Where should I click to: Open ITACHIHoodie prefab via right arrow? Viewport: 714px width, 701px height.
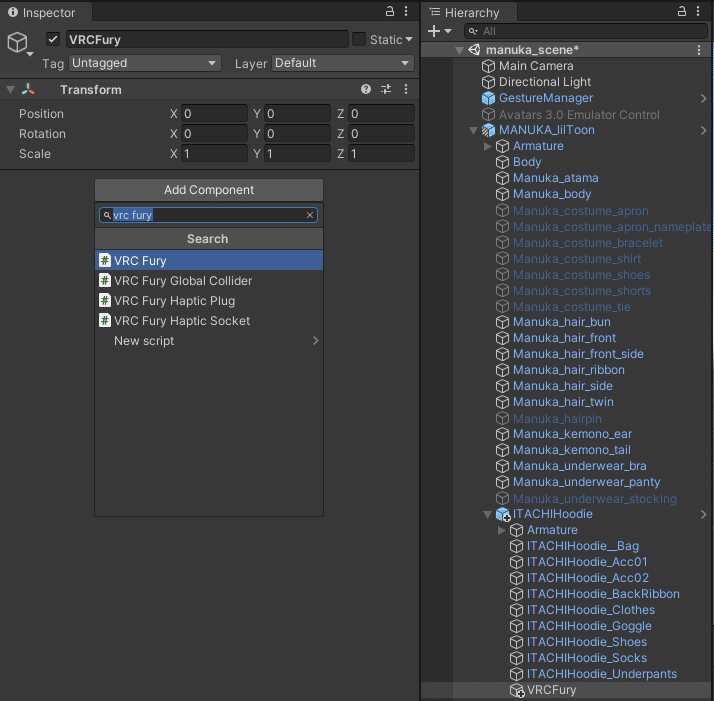click(704, 515)
